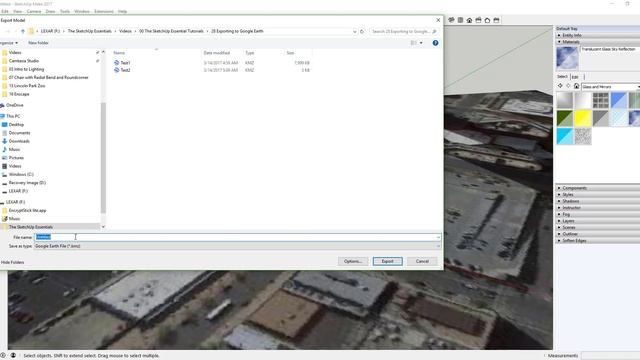Show In Model materials home icon
The height and width of the screenshot is (360, 640).
[576, 86]
